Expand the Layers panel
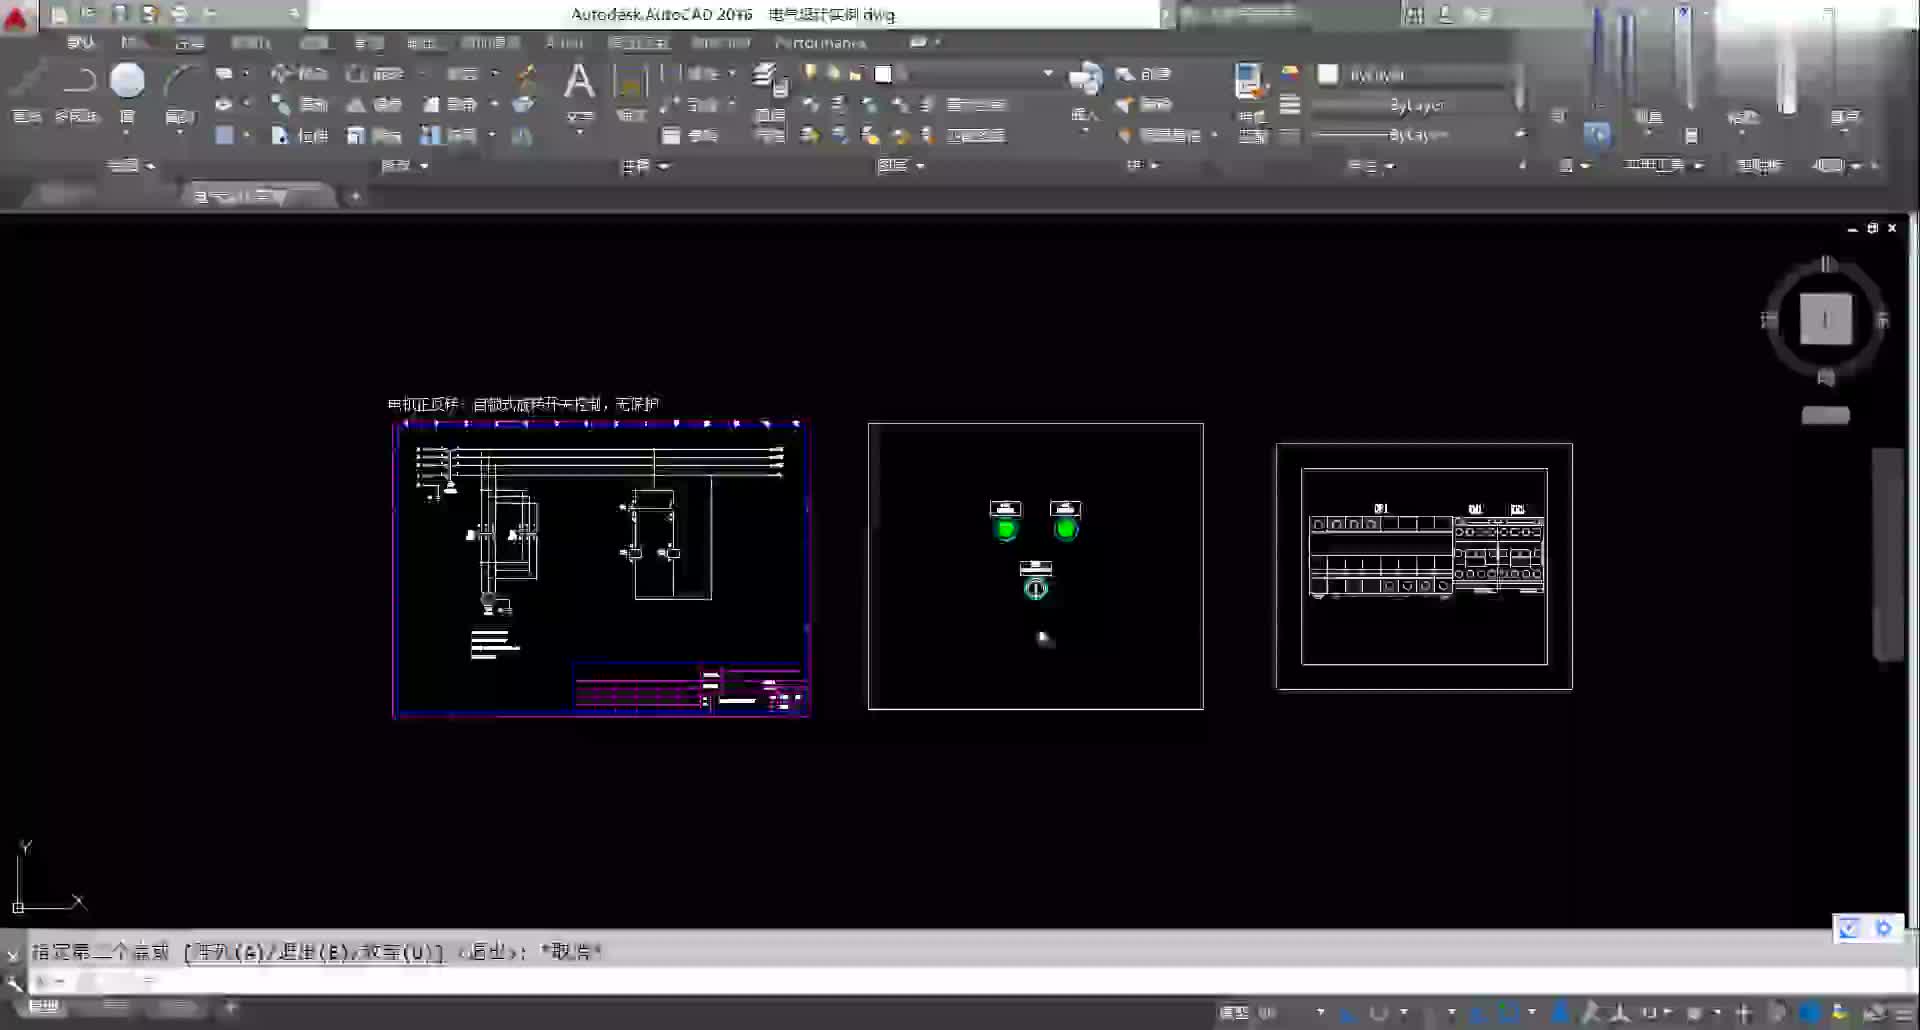This screenshot has width=1920, height=1030. [x=900, y=166]
